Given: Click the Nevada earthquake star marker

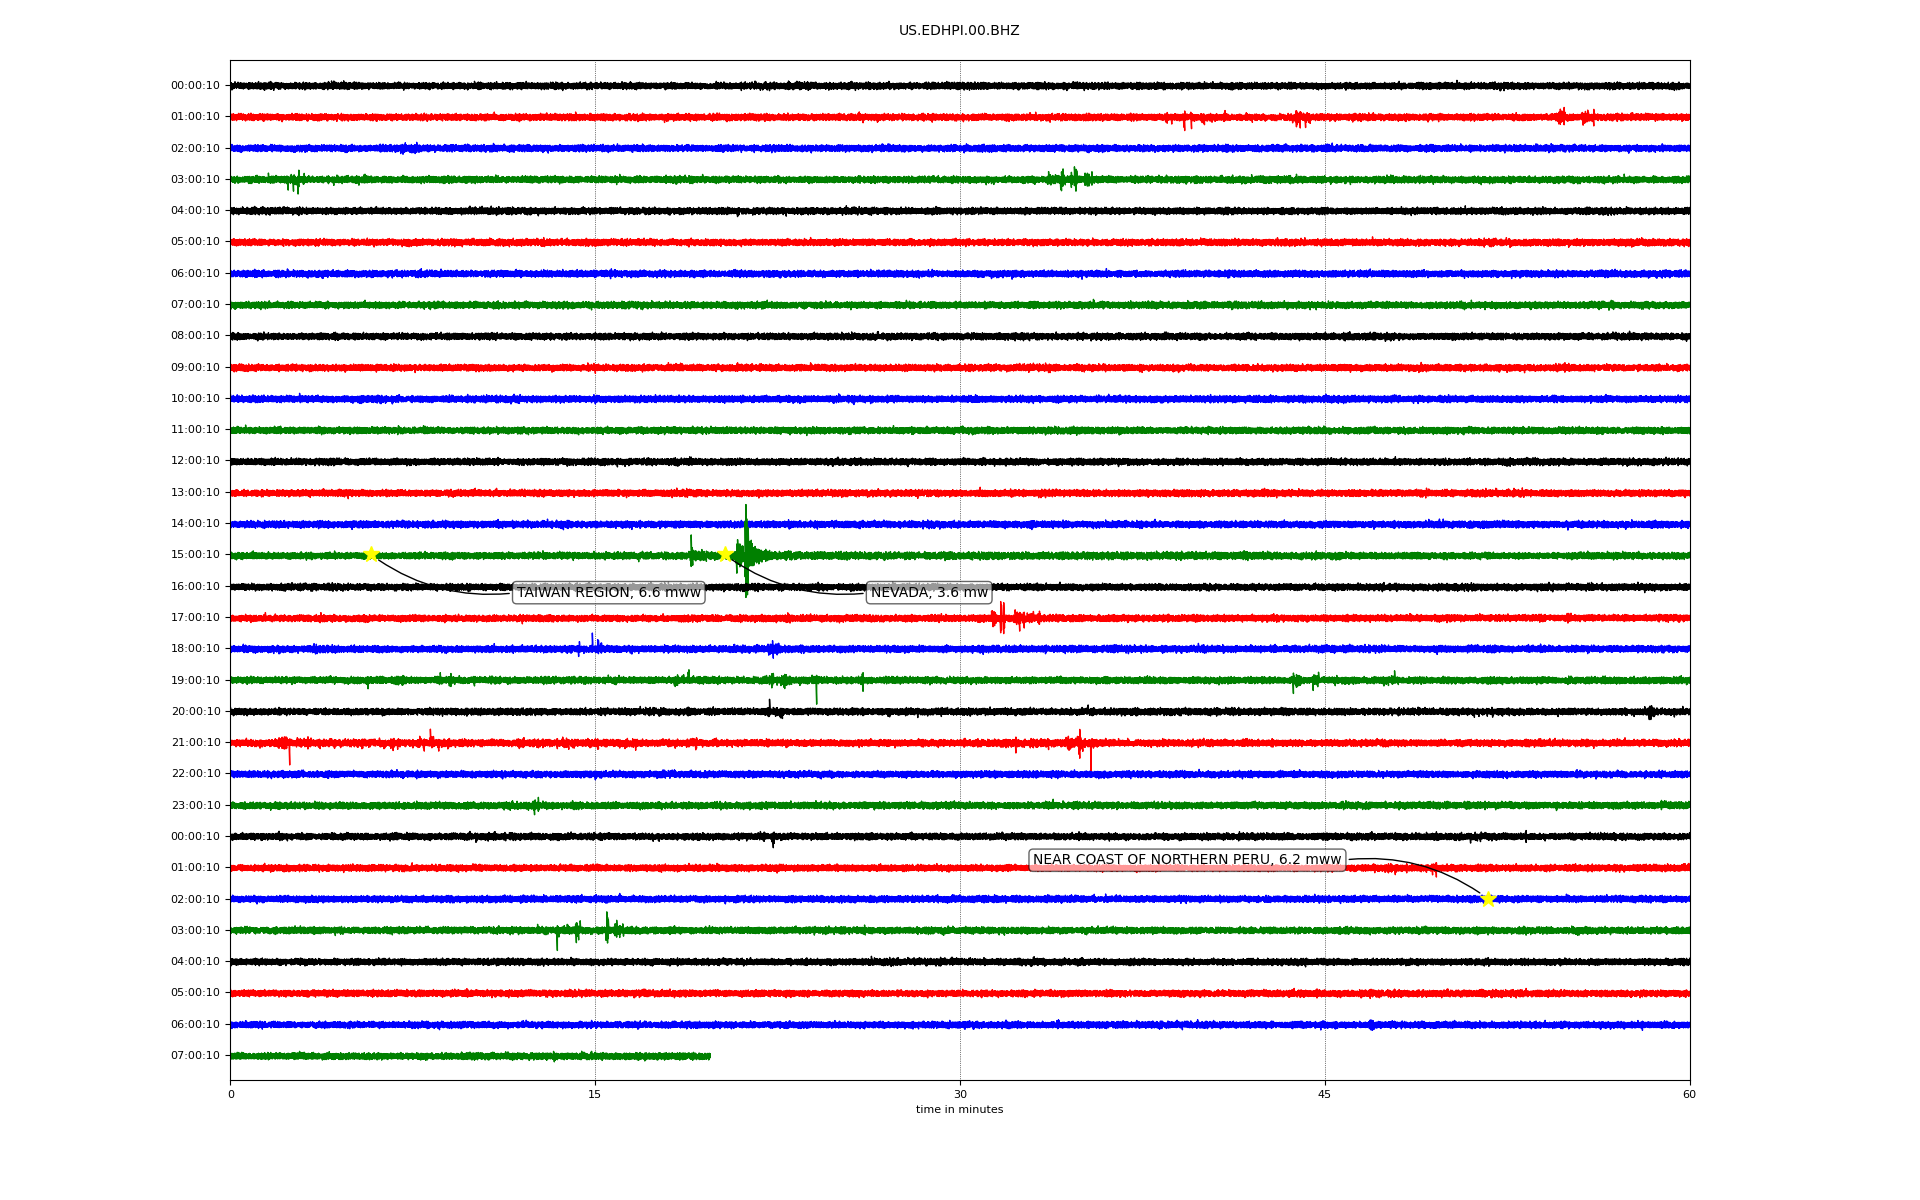Looking at the screenshot, I should 726,554.
